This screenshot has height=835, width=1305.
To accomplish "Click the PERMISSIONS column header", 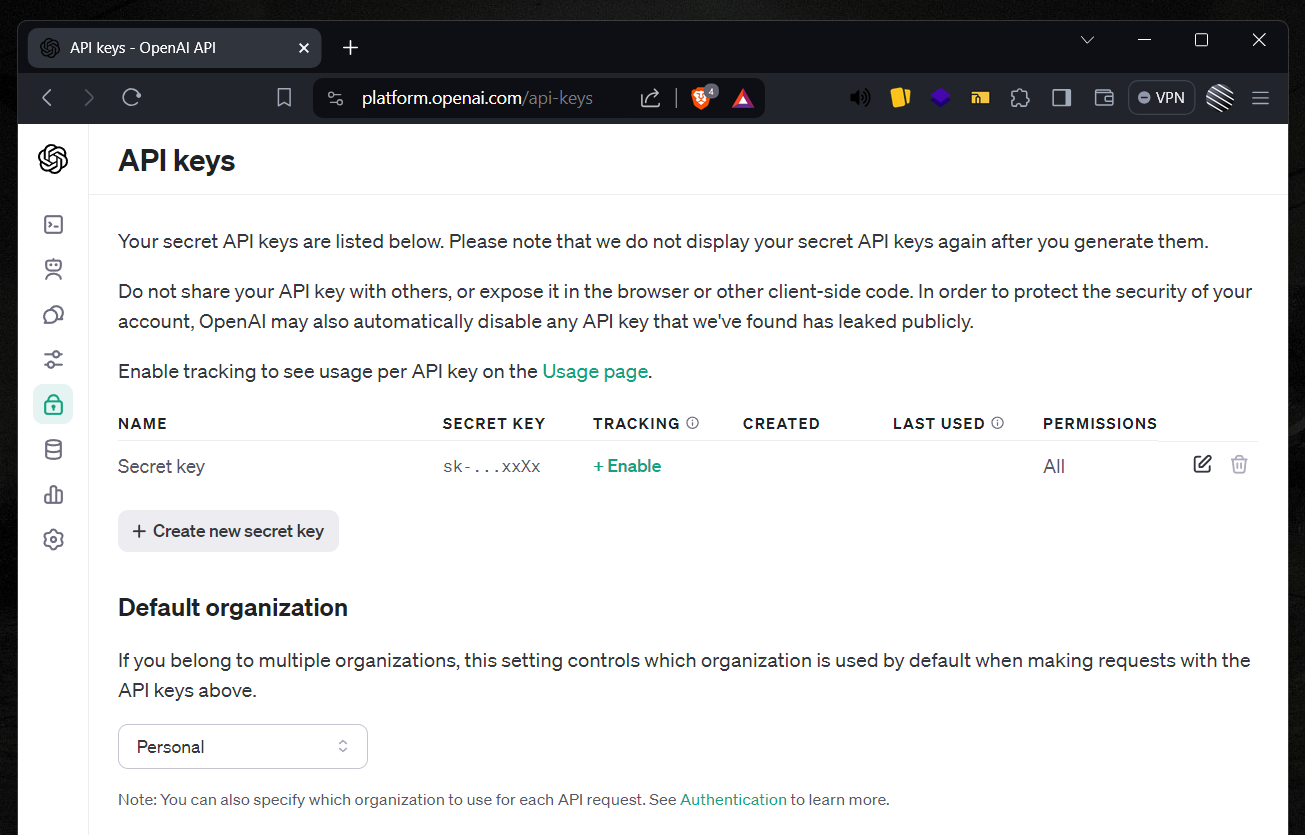I will 1100,423.
